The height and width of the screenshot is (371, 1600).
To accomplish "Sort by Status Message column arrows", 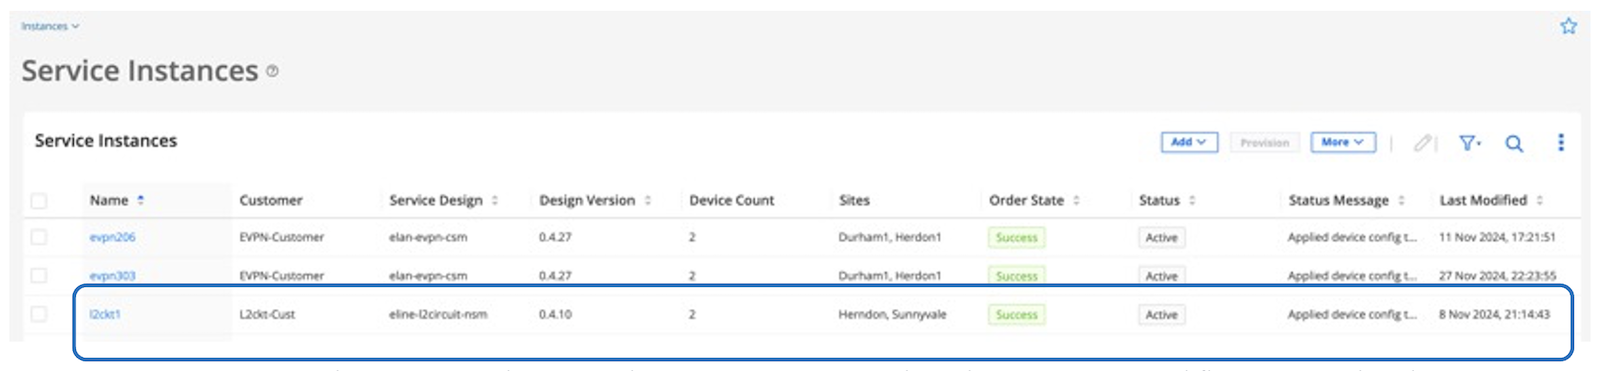I will (1401, 200).
